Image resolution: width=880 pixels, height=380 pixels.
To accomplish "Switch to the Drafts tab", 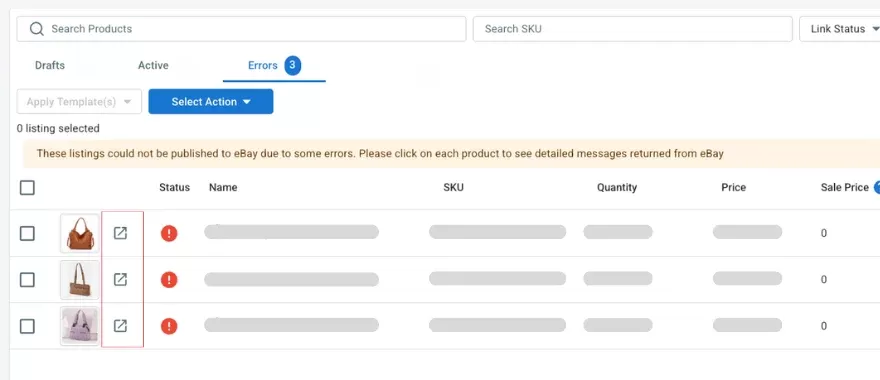I will click(50, 65).
